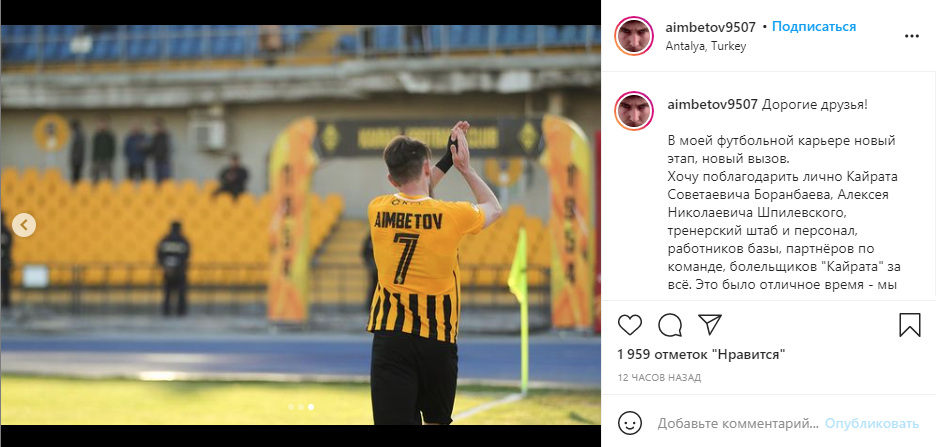Share the post via paper plane icon

[710, 325]
